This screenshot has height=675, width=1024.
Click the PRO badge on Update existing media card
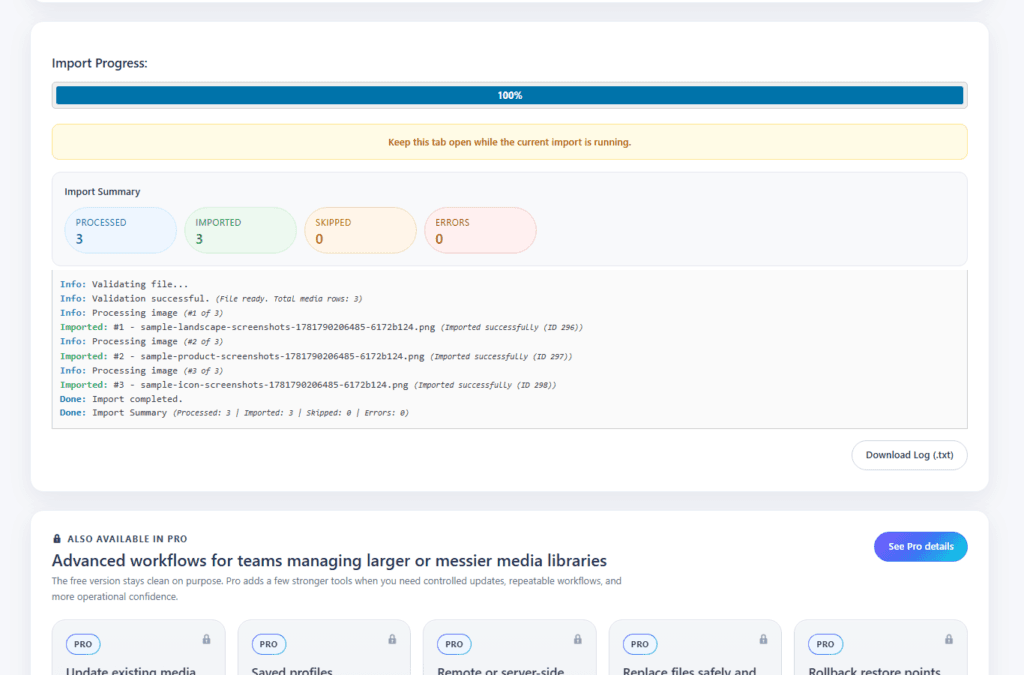click(83, 644)
